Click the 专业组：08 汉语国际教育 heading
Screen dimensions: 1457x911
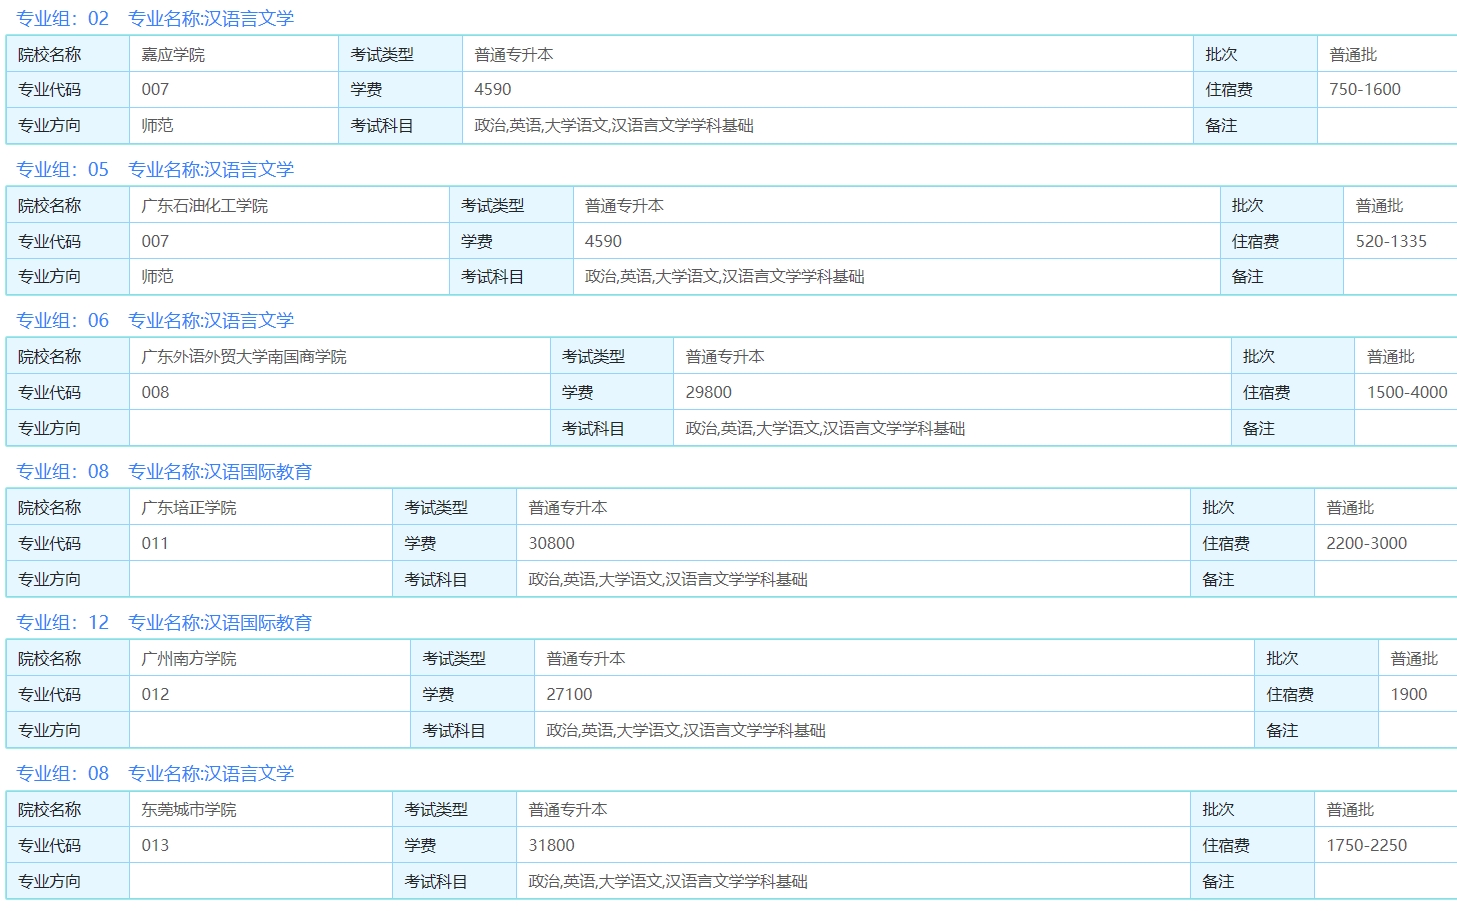point(164,471)
